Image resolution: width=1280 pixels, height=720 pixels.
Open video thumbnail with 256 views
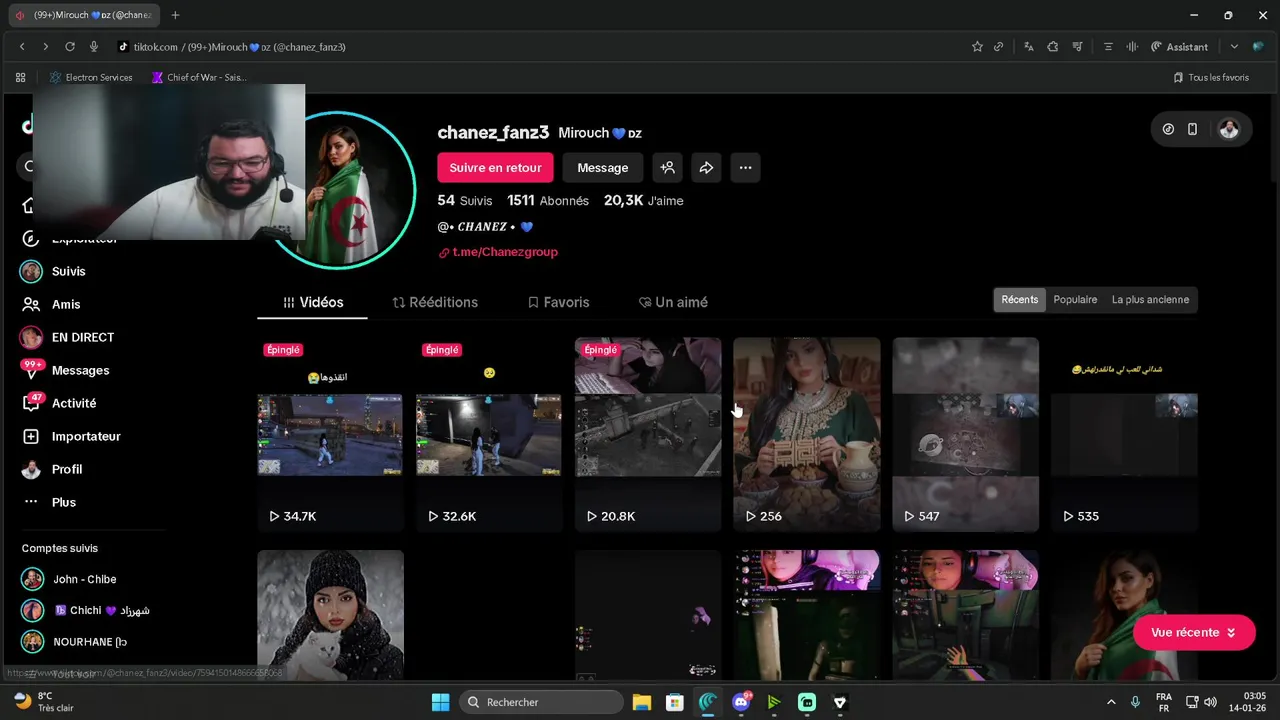tap(807, 434)
